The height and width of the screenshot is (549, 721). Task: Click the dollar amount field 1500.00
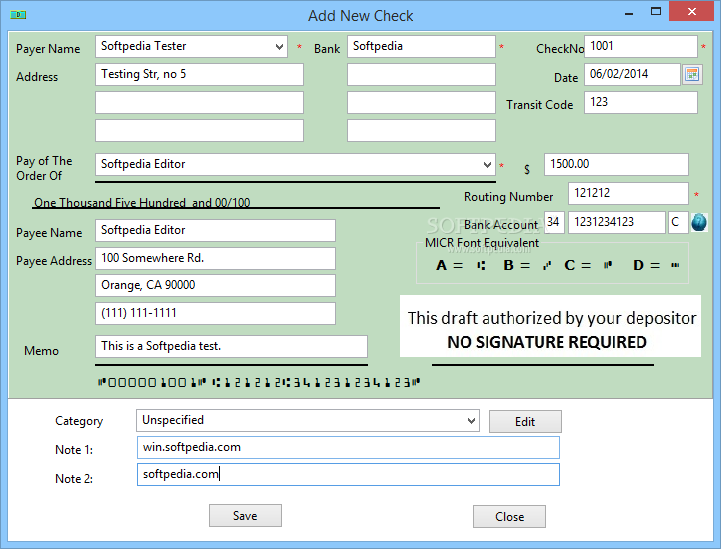tap(616, 164)
